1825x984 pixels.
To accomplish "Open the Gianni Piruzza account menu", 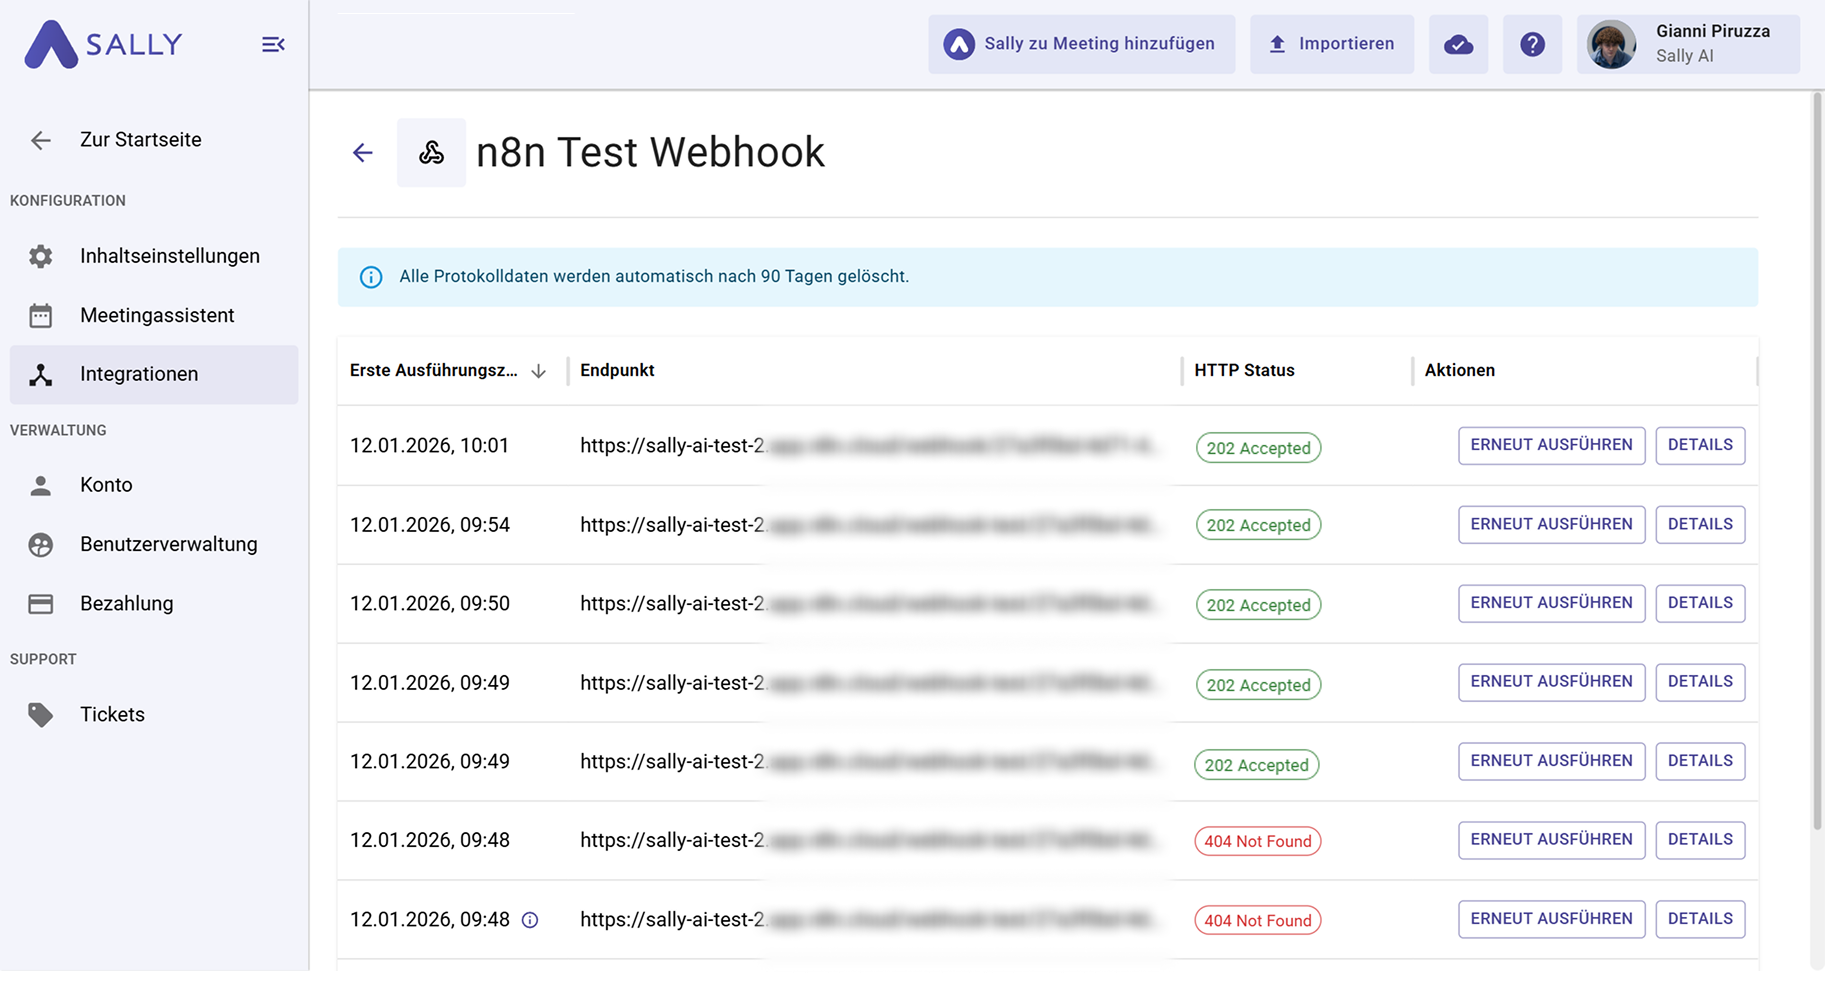I will 1688,44.
